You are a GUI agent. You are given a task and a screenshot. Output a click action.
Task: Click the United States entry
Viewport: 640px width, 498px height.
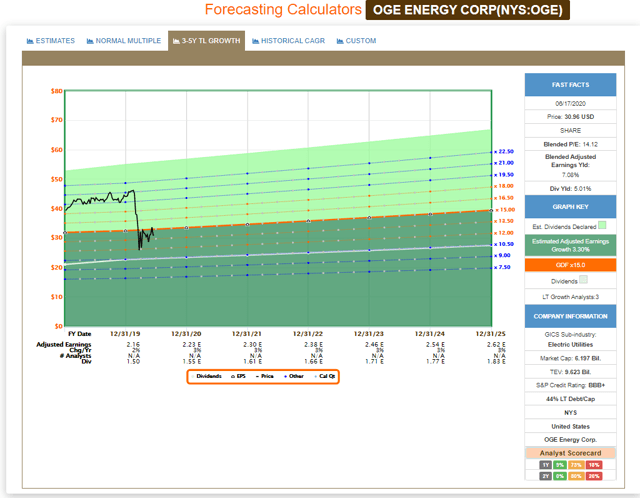570,427
